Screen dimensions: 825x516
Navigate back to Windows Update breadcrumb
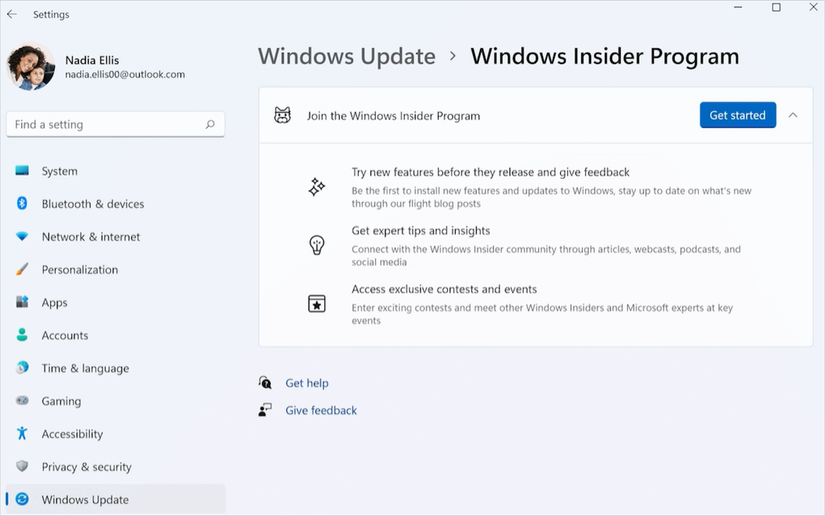coord(347,57)
